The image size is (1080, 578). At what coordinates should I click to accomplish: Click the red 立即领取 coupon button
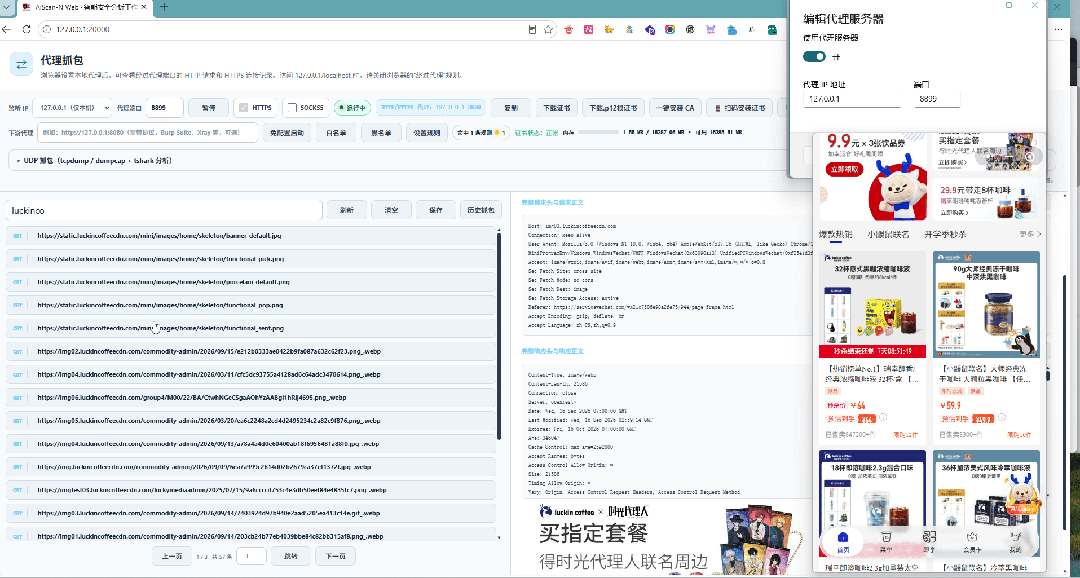point(844,169)
